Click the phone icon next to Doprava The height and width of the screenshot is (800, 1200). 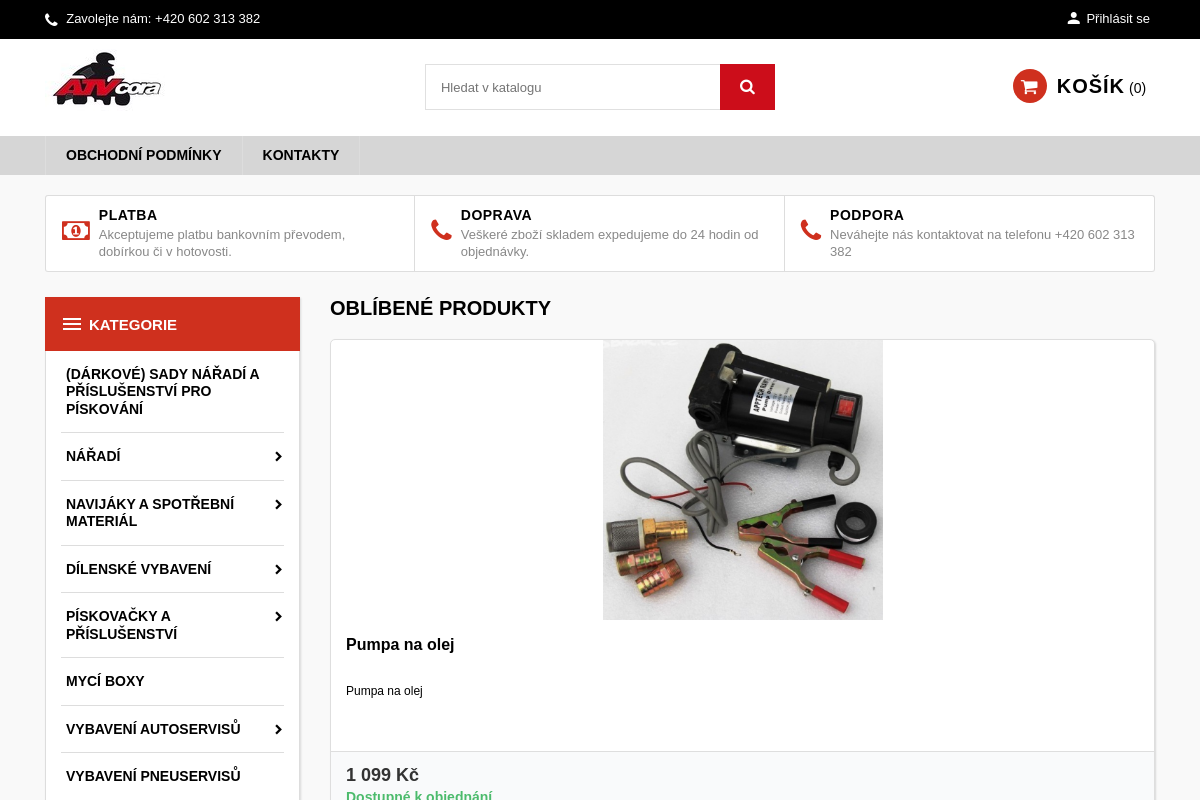pos(441,230)
